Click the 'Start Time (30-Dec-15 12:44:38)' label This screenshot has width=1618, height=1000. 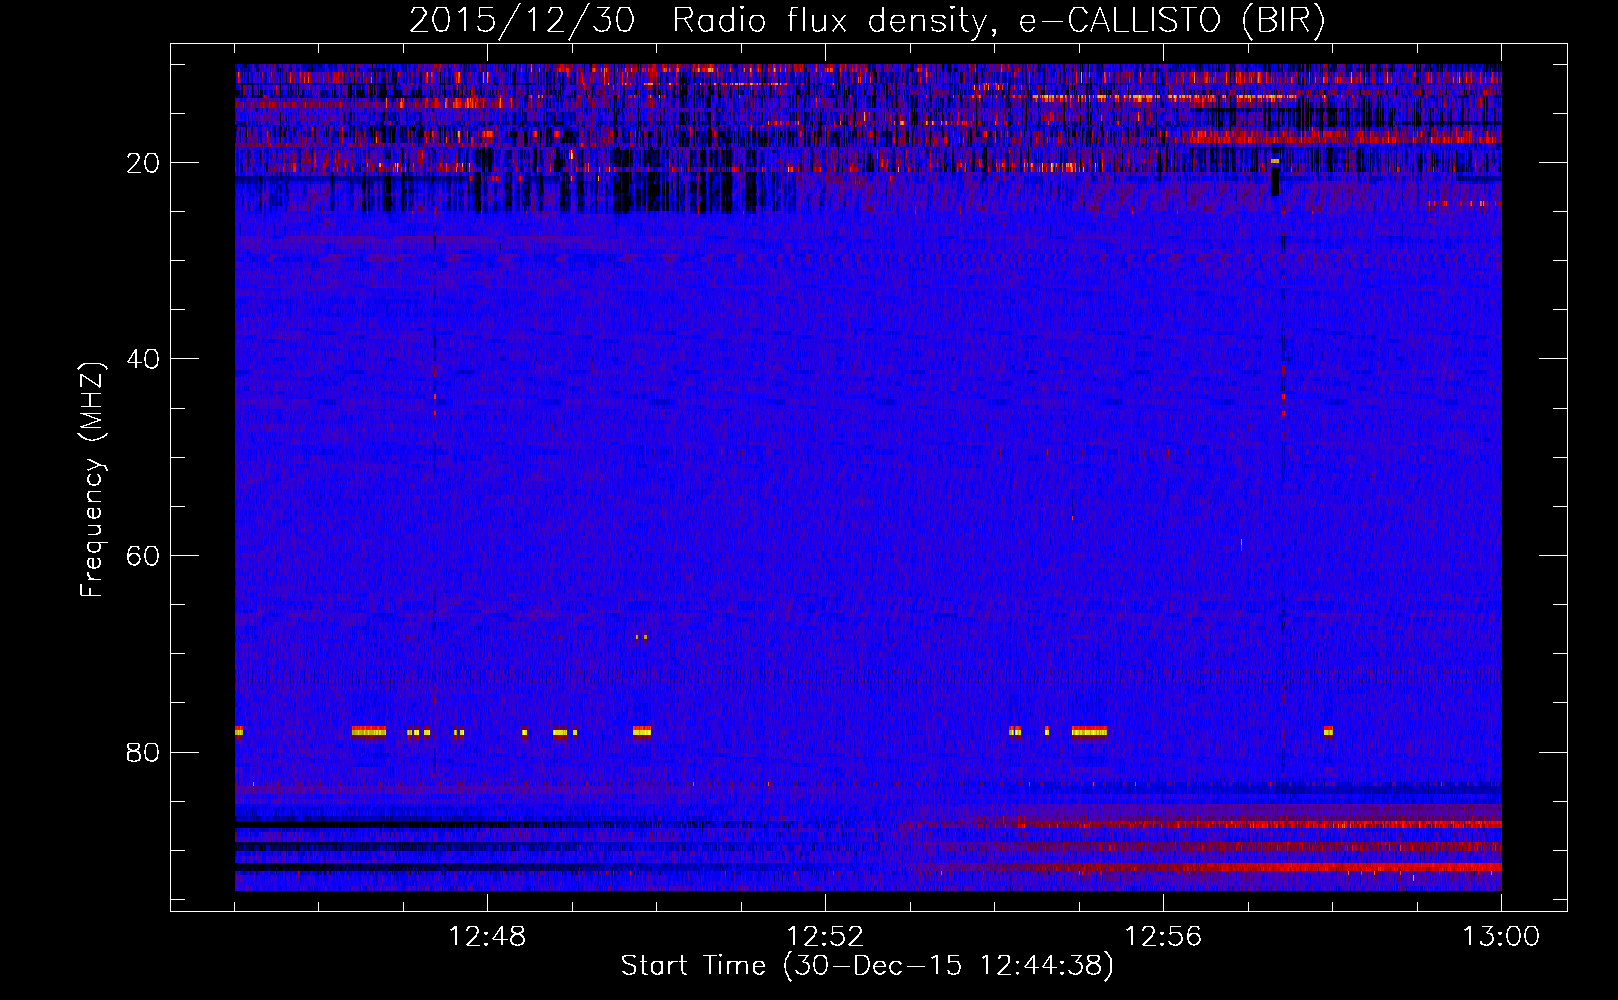(x=867, y=966)
